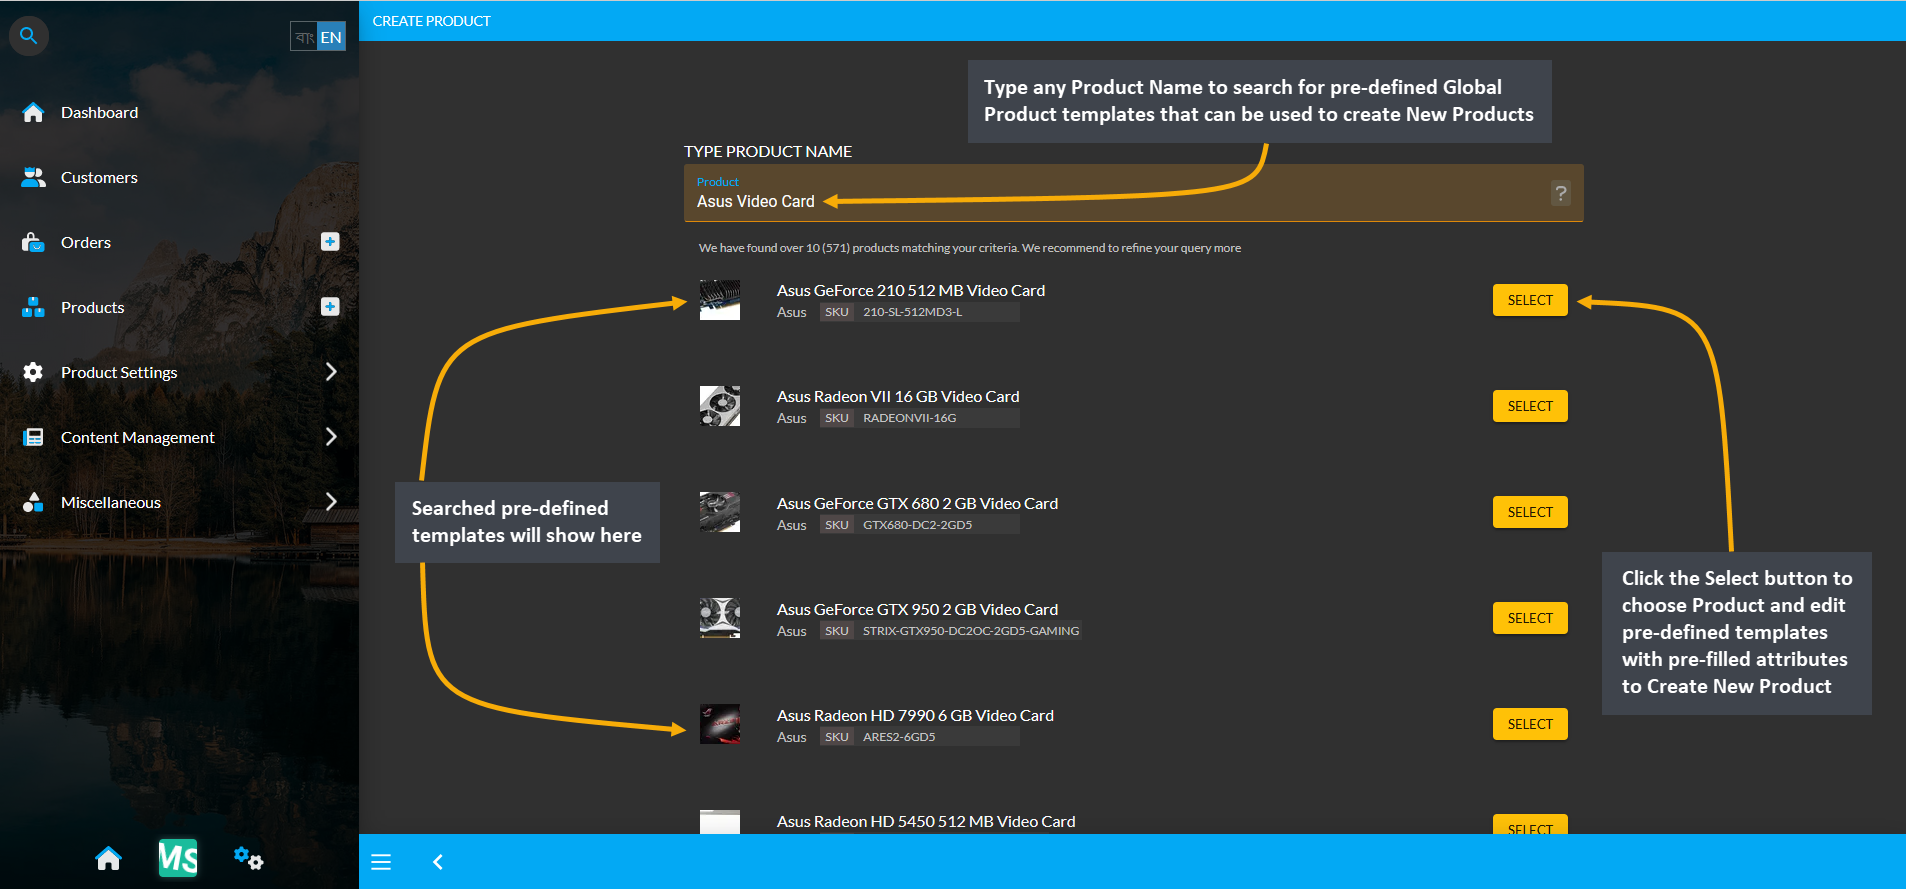The width and height of the screenshot is (1906, 889).
Task: Select Asus GeForce GTX 680 template
Action: click(x=1530, y=512)
